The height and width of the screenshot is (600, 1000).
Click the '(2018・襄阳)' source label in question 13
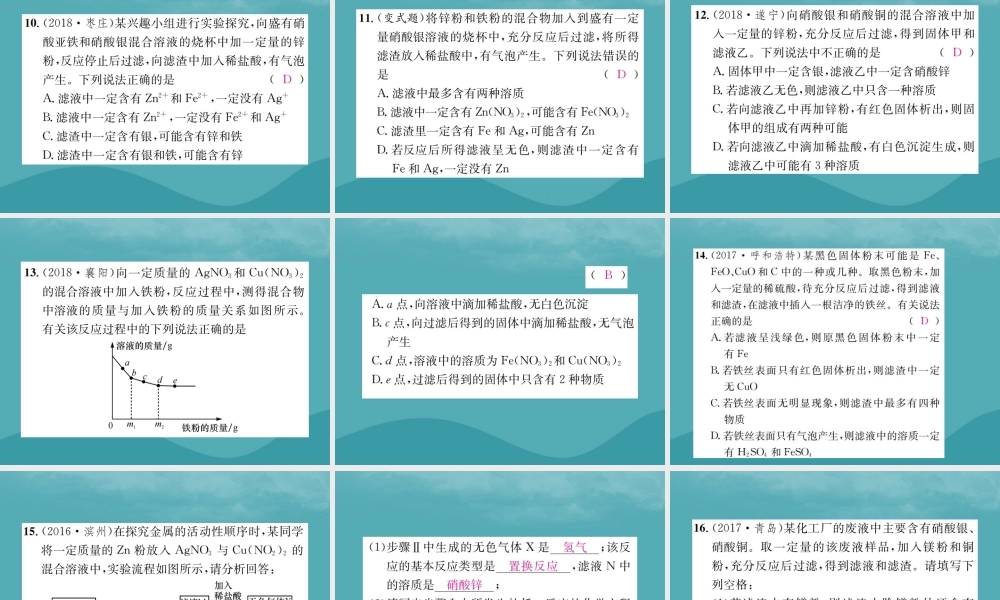click(x=78, y=273)
